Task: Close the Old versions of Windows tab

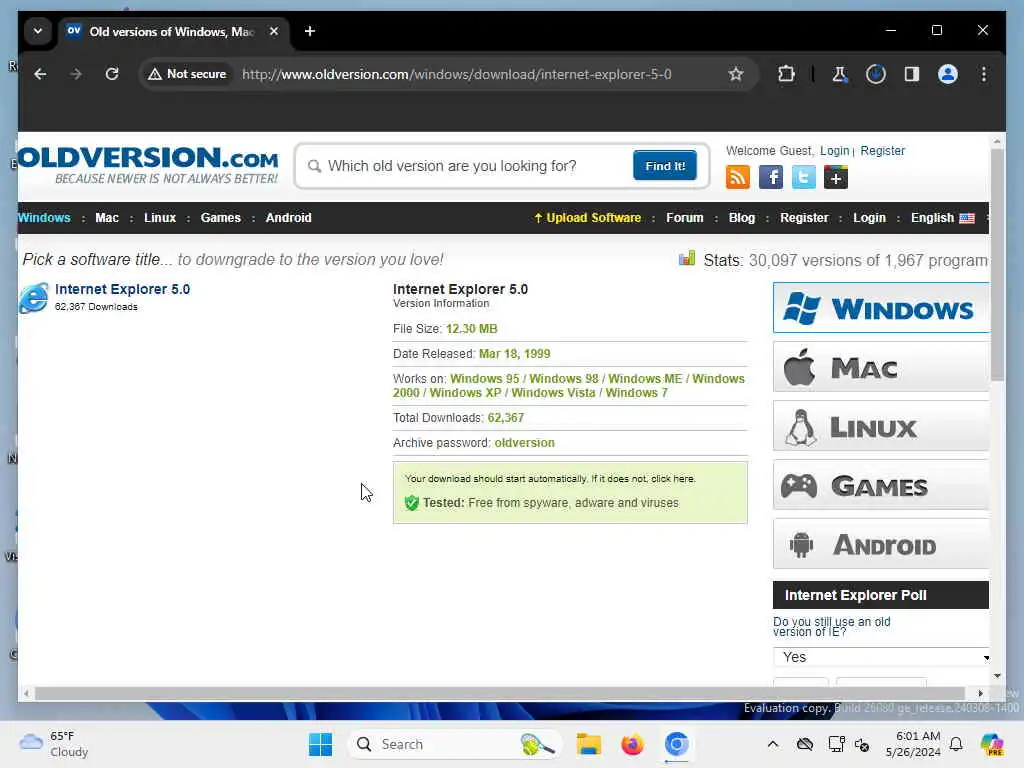Action: pos(274,31)
